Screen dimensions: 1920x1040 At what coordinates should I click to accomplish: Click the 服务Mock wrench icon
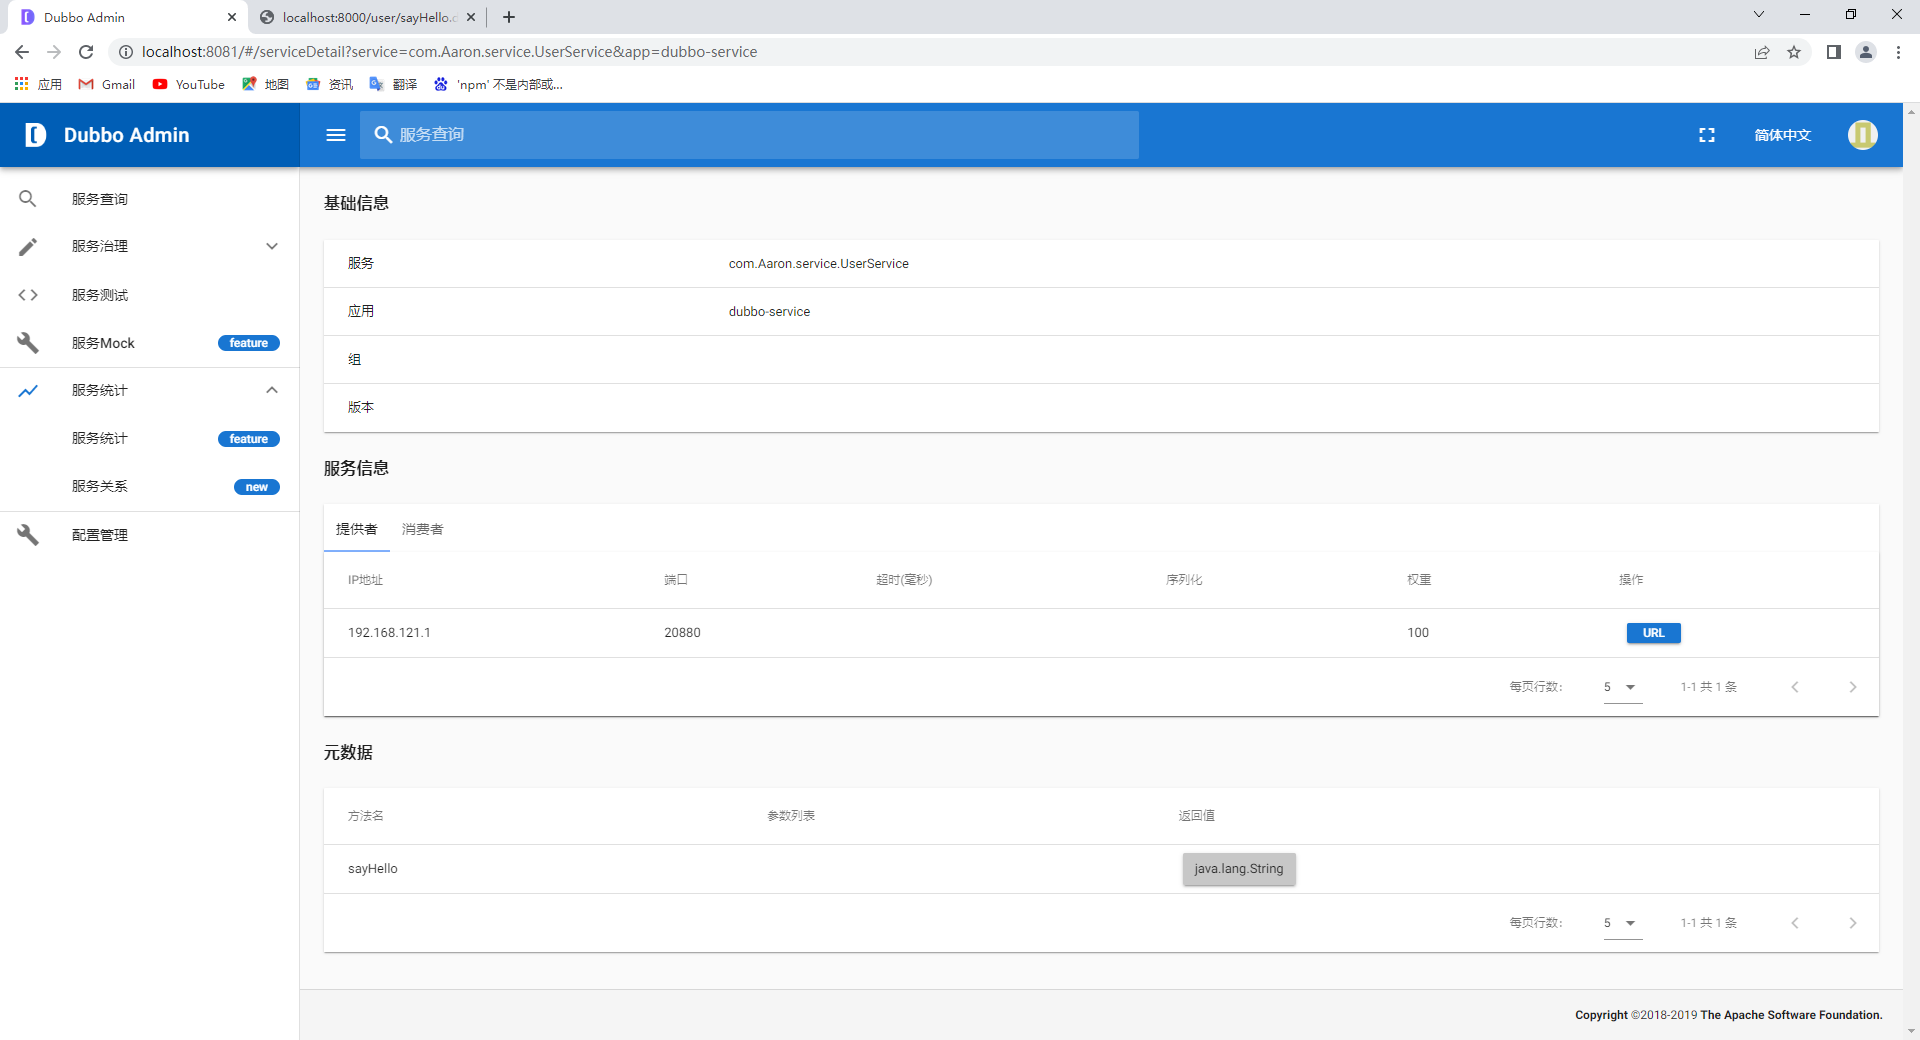pos(28,343)
